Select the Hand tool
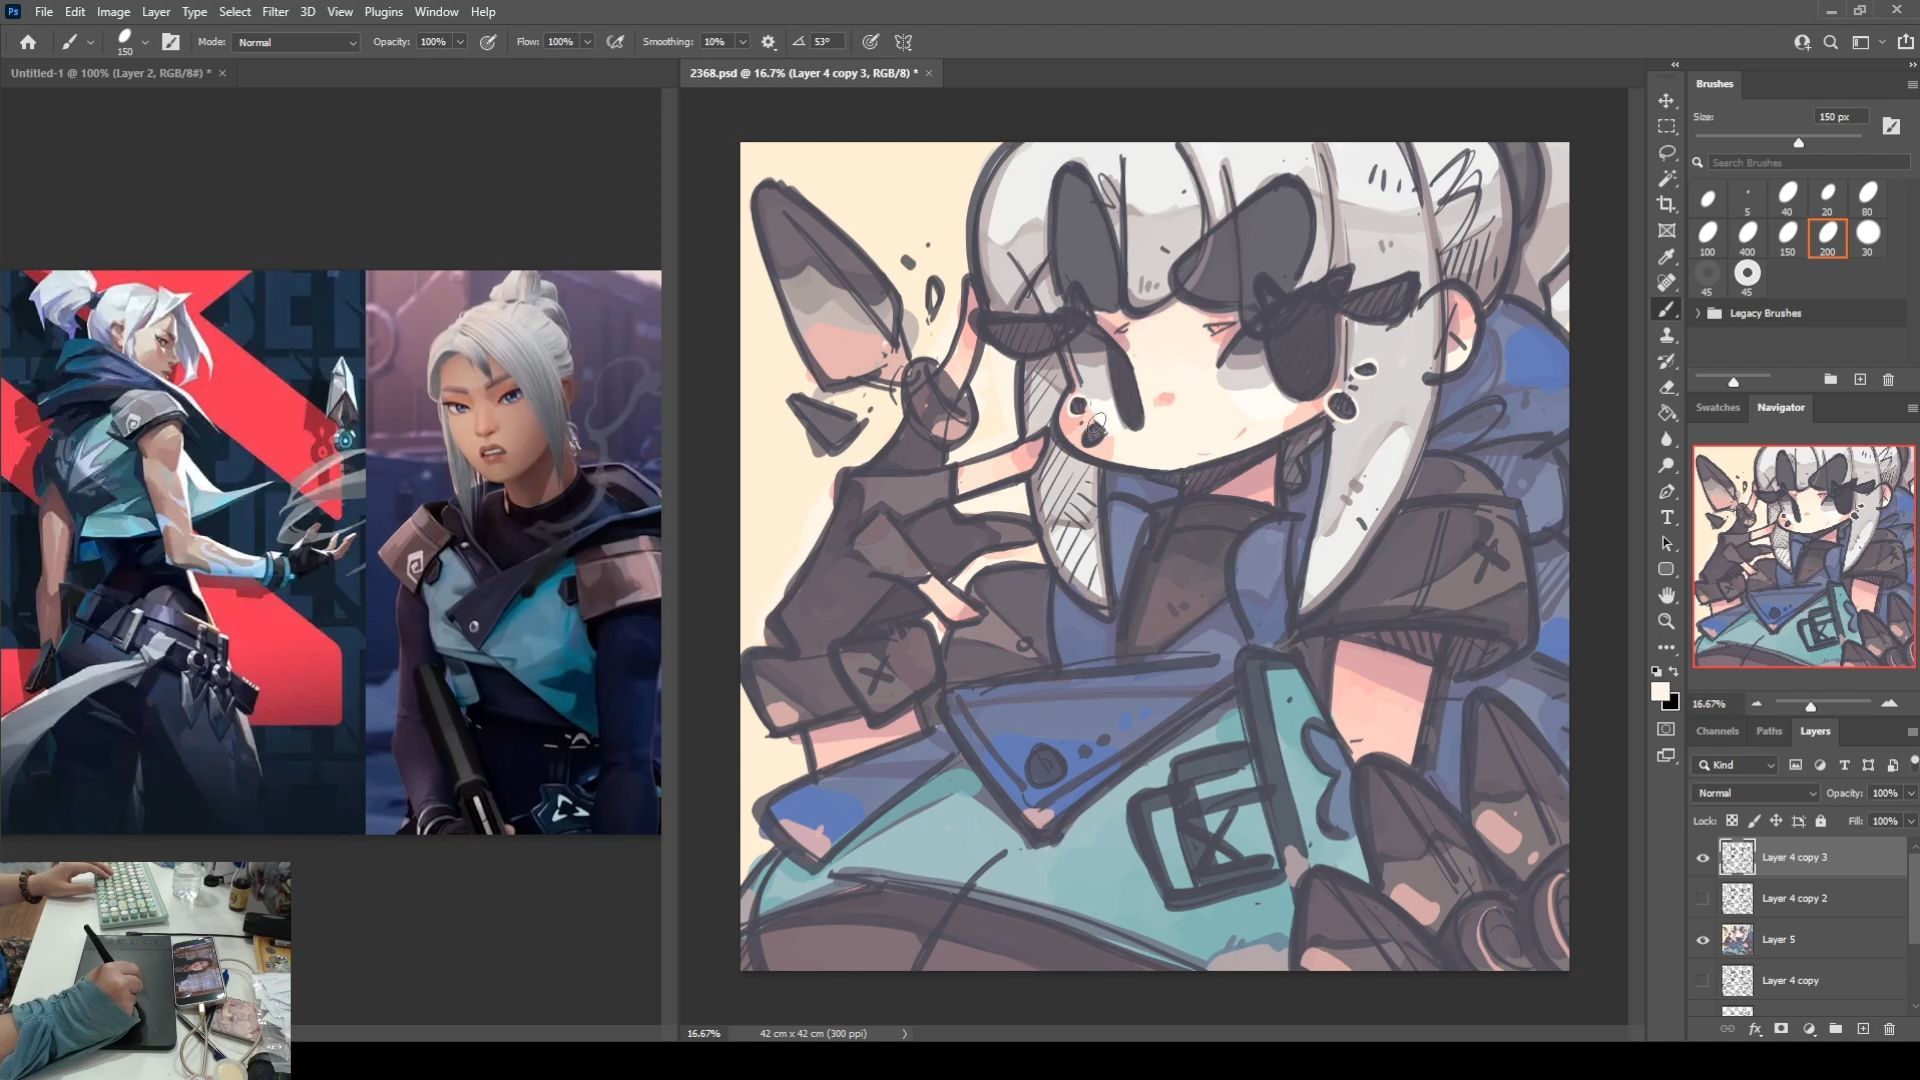The image size is (1920, 1080). point(1666,596)
